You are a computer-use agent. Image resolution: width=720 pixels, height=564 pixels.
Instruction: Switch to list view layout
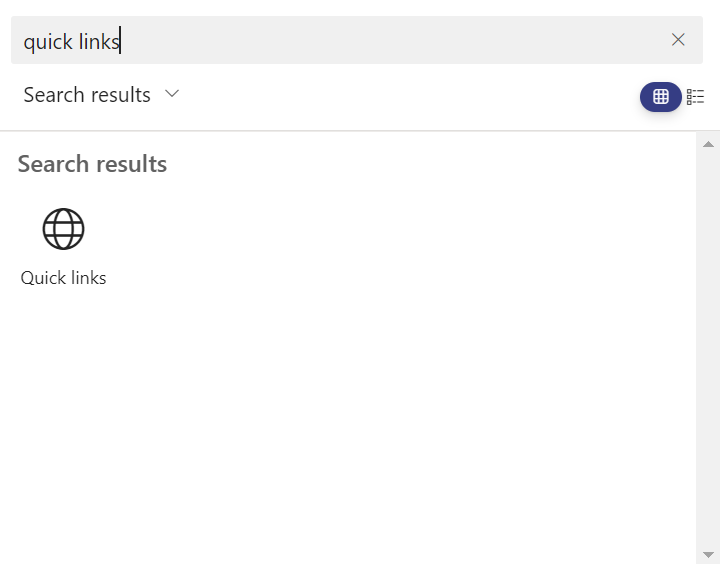(696, 97)
